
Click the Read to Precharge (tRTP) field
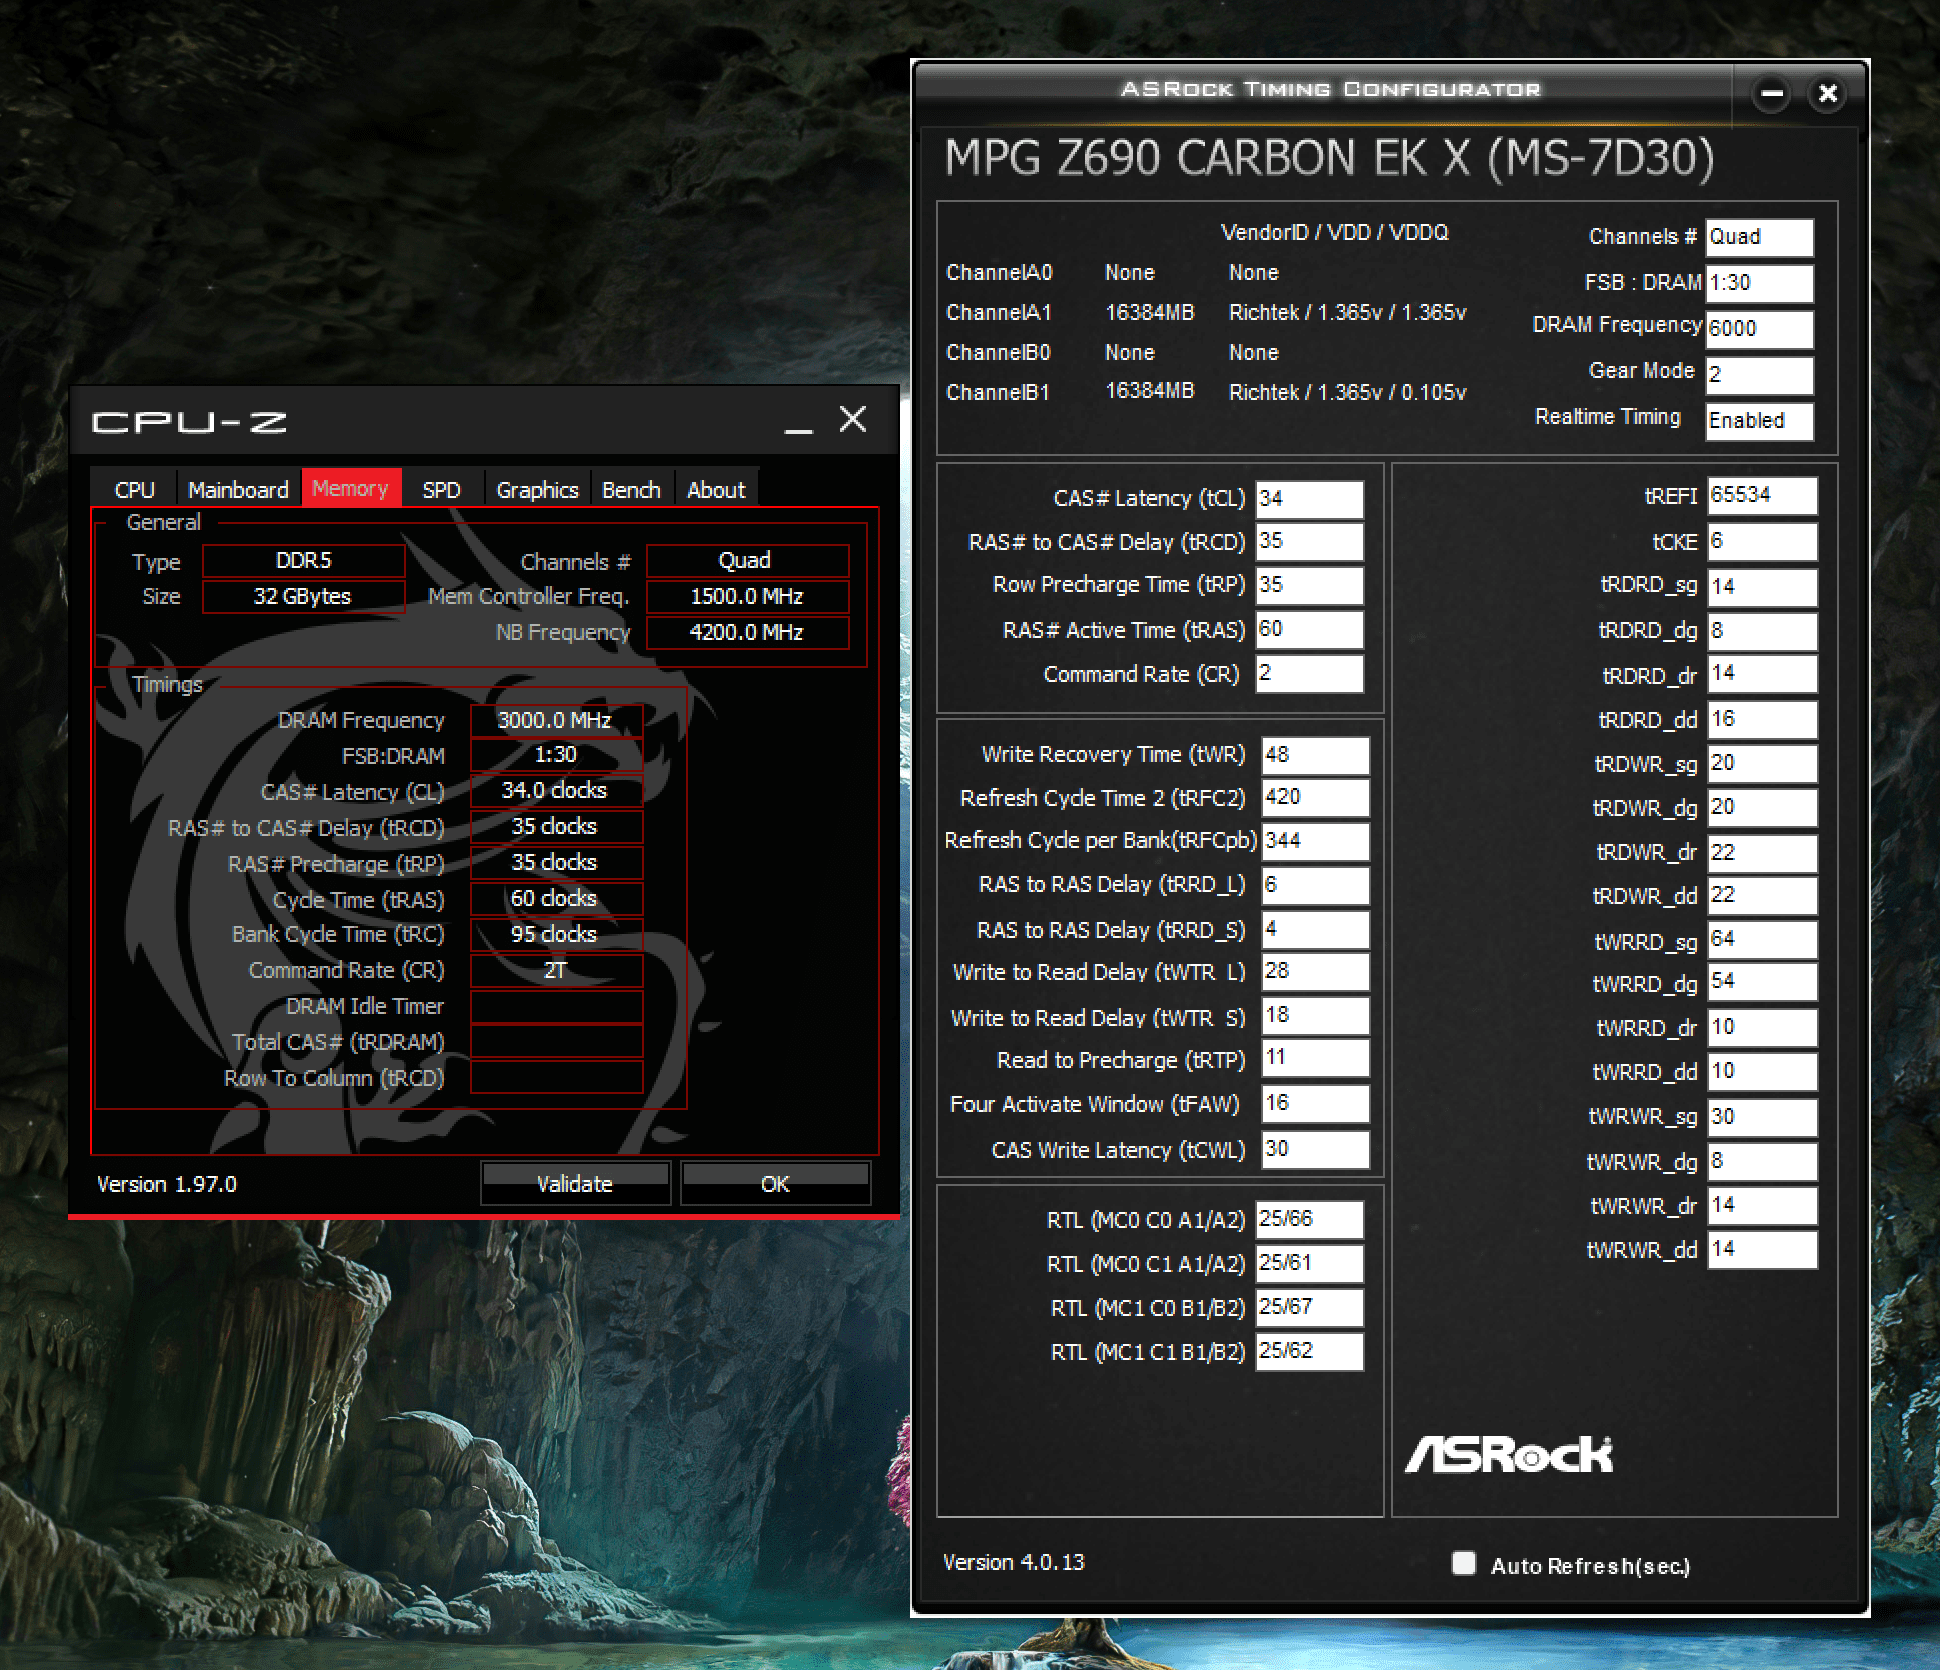click(x=1316, y=1058)
